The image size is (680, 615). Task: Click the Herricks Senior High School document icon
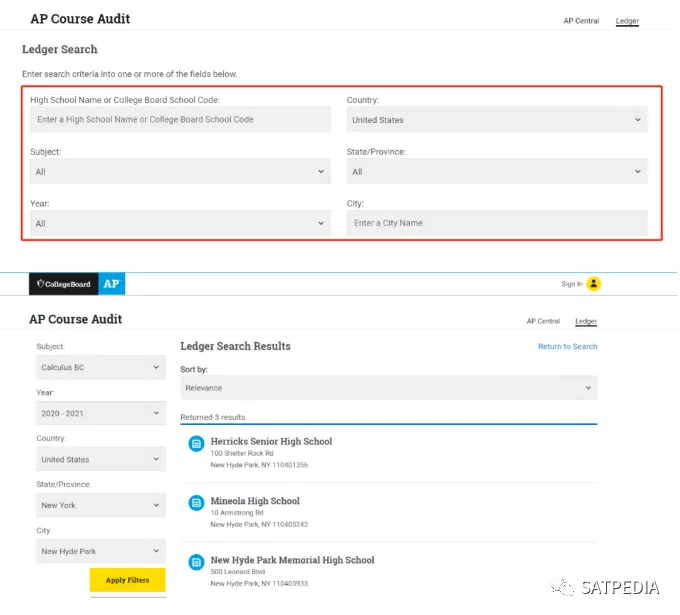coord(196,442)
